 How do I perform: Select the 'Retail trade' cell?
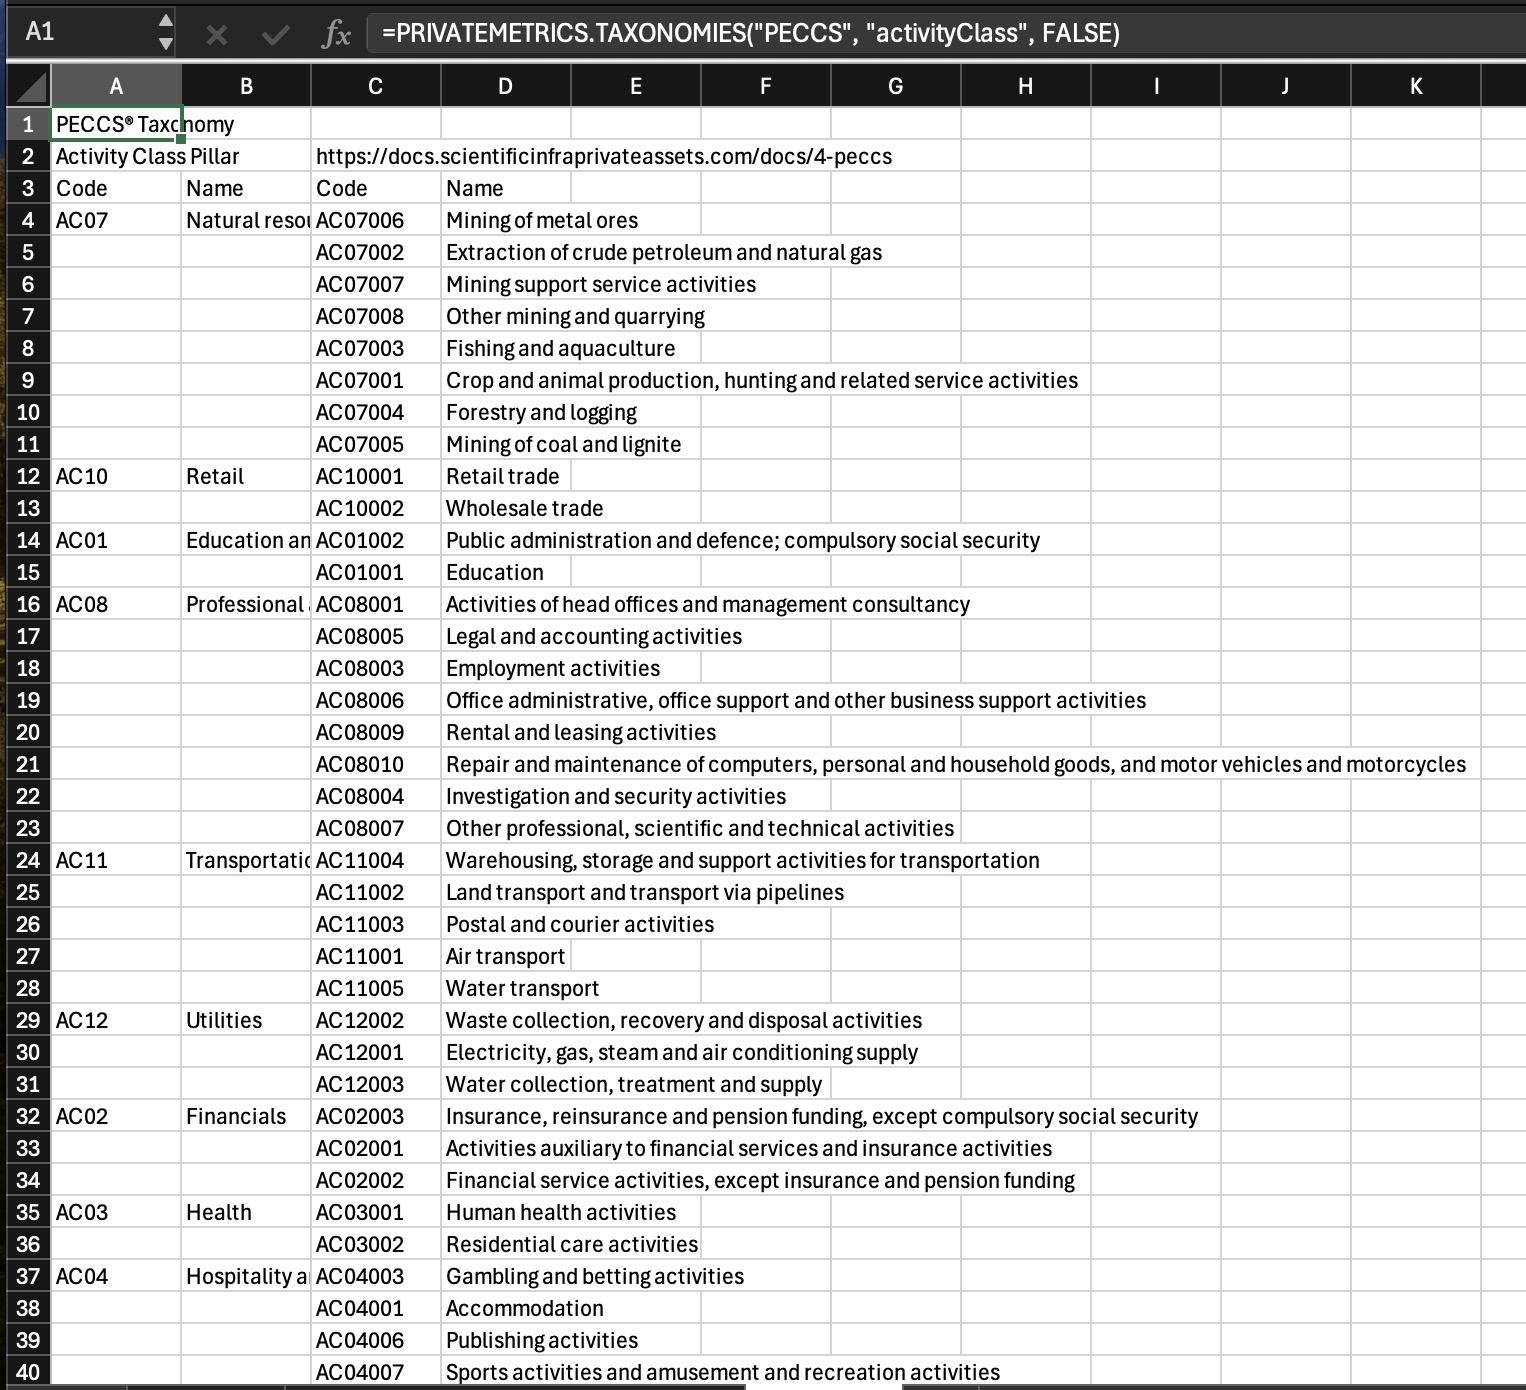(505, 476)
